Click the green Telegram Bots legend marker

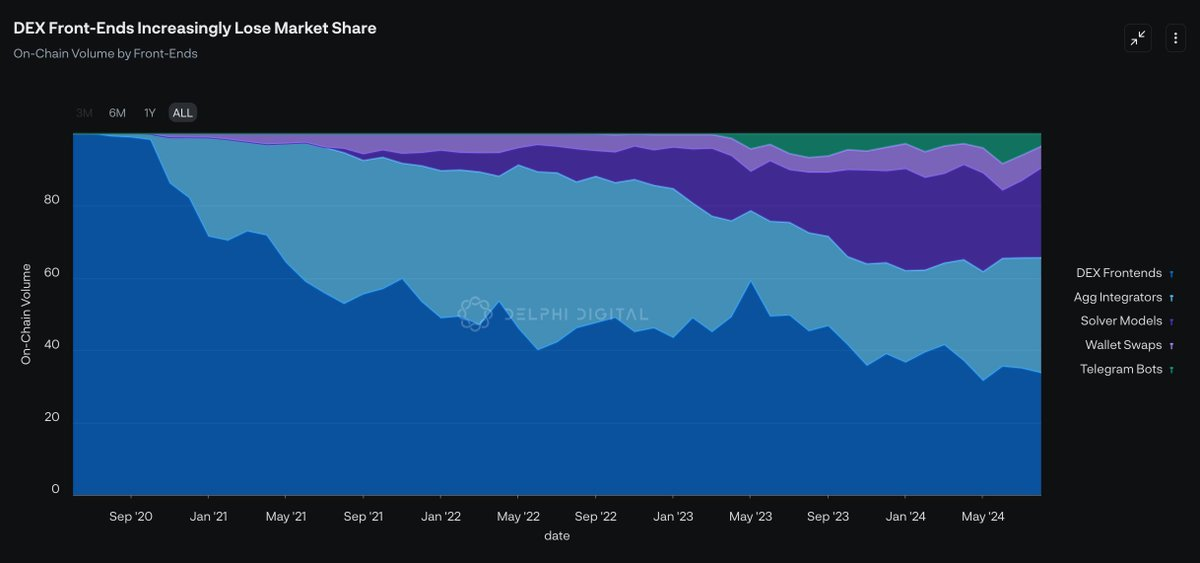(x=1171, y=369)
